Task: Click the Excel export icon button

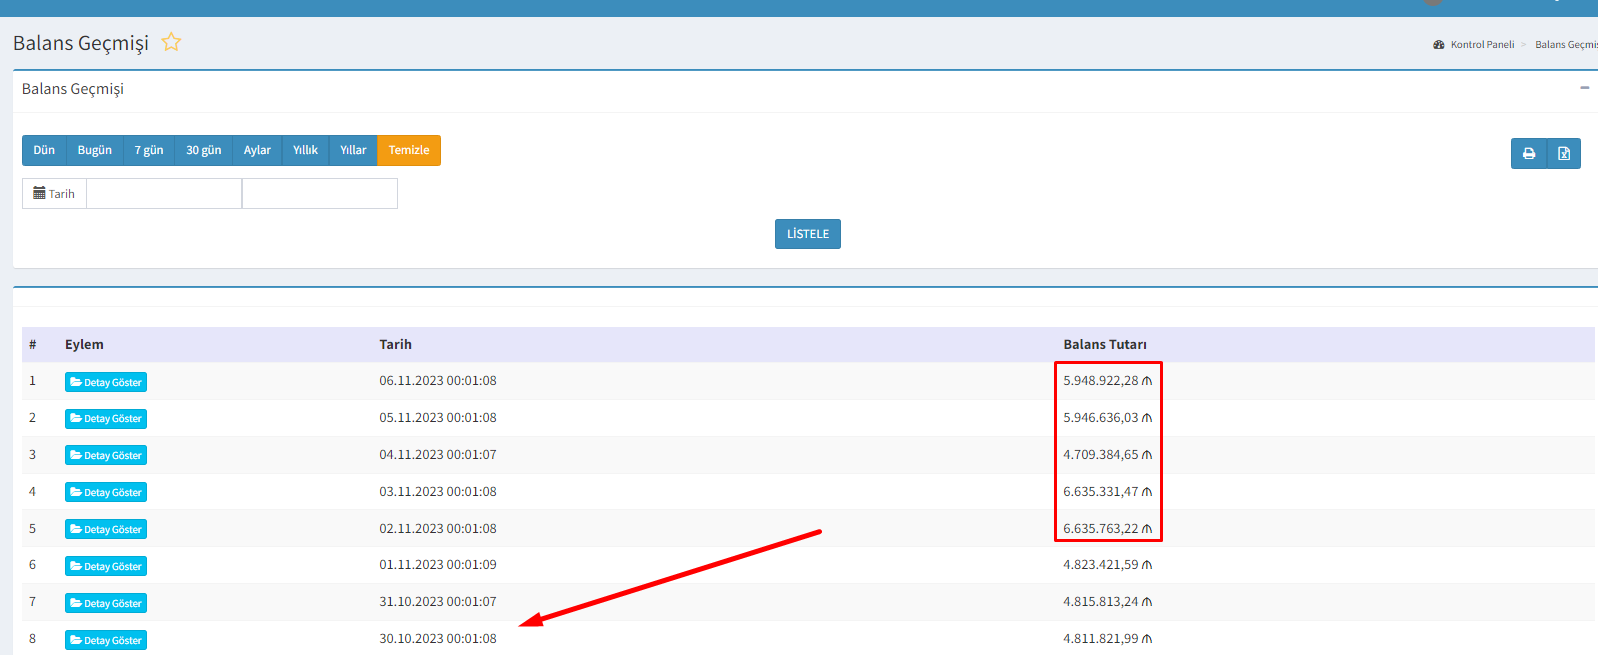Action: pos(1564,154)
